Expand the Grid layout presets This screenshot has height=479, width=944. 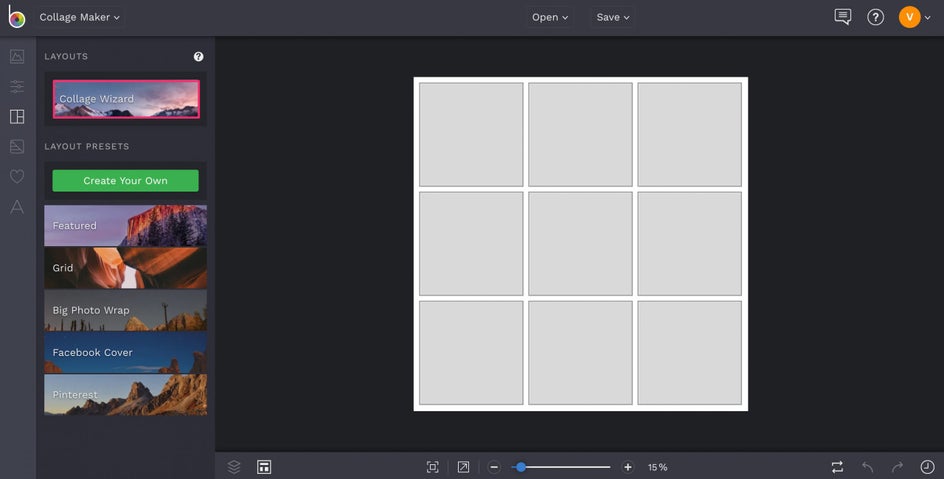(125, 268)
